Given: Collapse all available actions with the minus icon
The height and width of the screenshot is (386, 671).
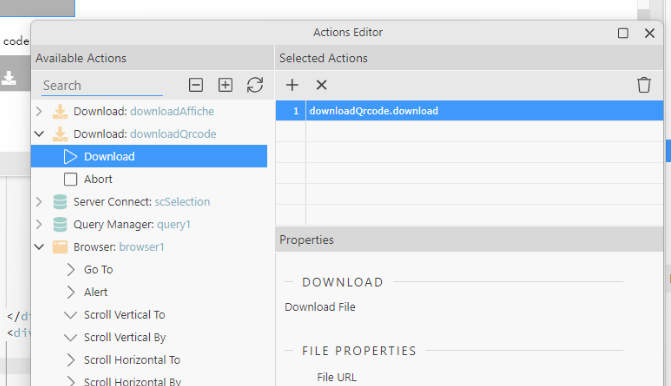Looking at the screenshot, I should [196, 85].
